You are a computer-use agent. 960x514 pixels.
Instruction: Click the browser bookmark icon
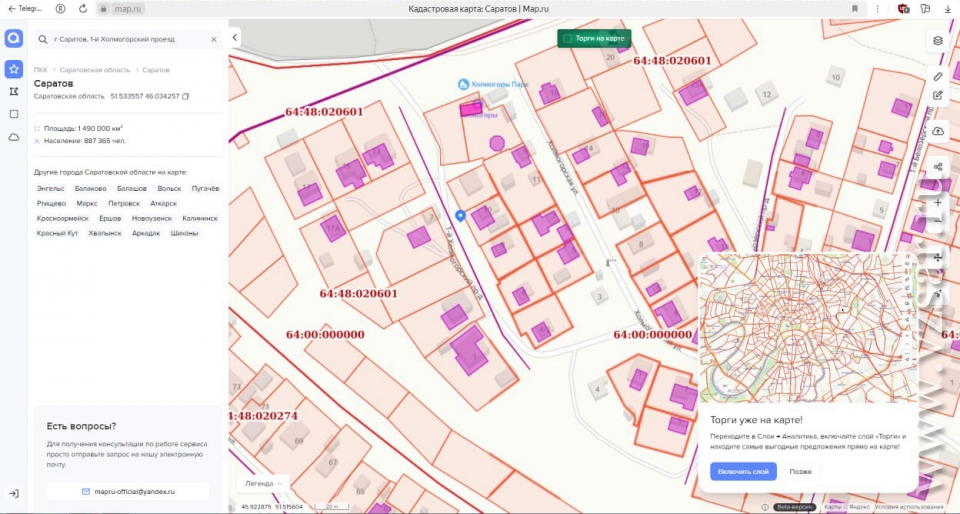tap(855, 8)
